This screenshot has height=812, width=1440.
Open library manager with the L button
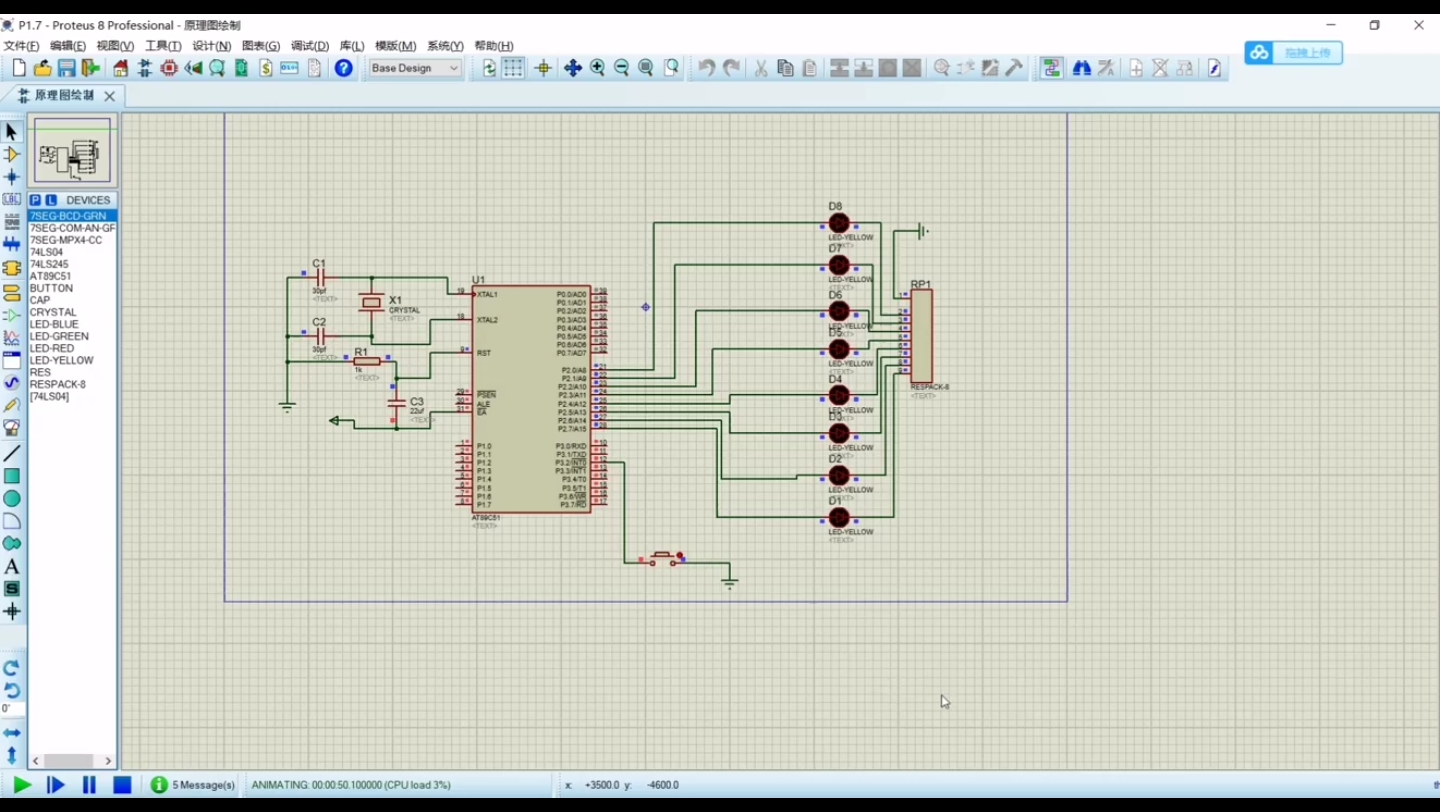51,200
